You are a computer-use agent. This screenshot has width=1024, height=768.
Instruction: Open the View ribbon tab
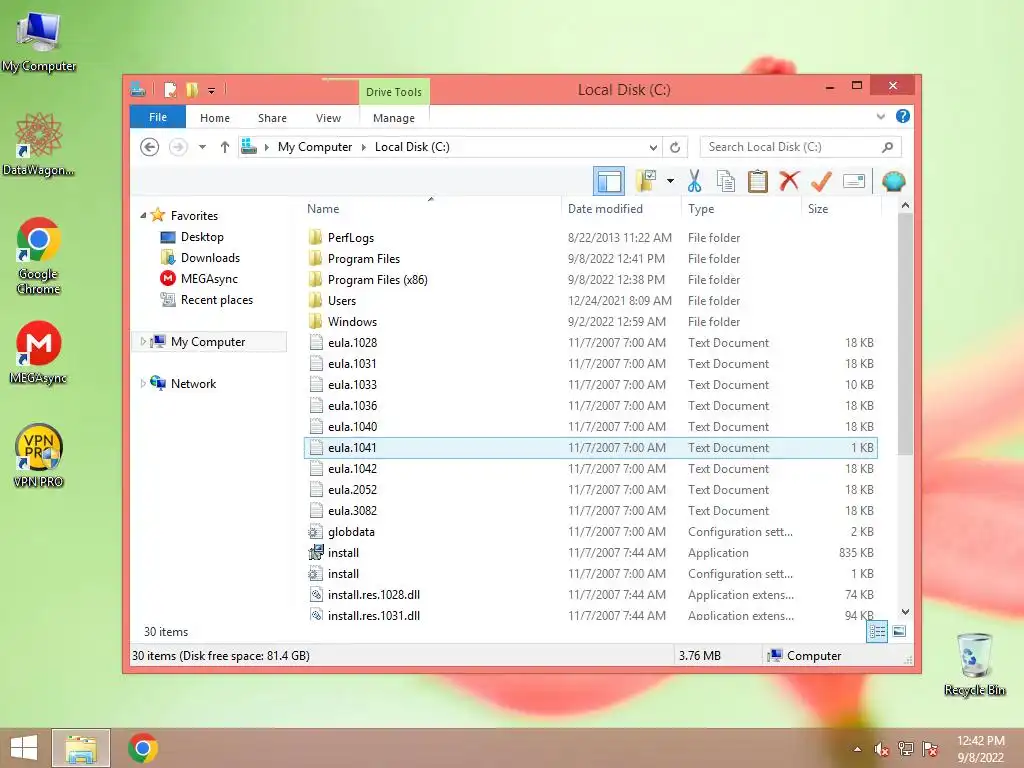tap(328, 118)
